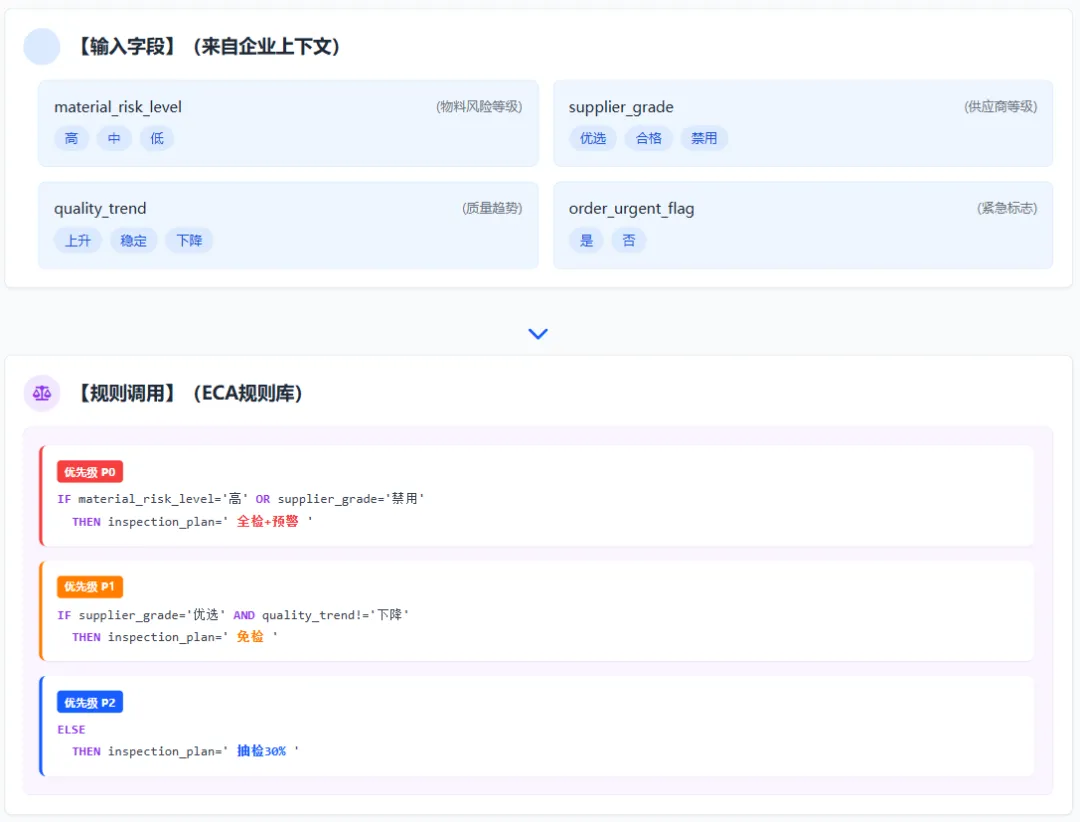This screenshot has width=1080, height=822.
Task: Click the order_urgent_flag field name
Action: pyautogui.click(x=632, y=208)
